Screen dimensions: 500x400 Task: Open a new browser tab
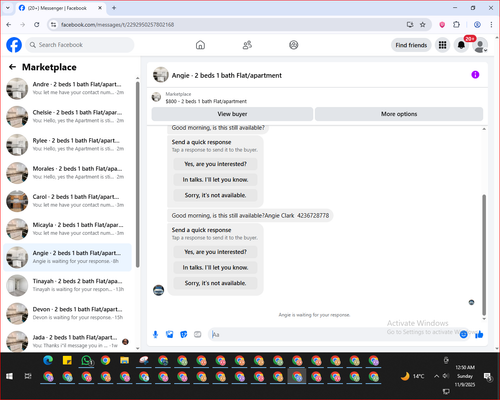[x=114, y=8]
